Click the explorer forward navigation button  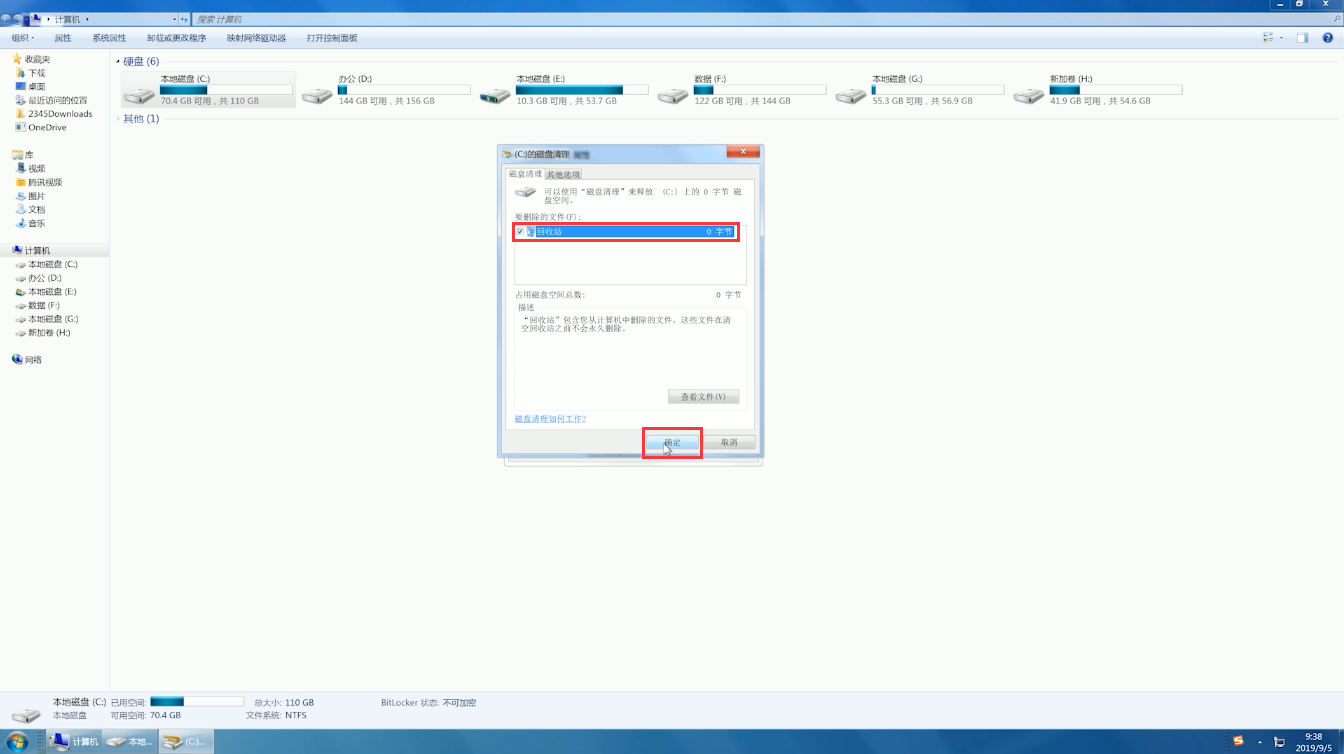[x=20, y=19]
